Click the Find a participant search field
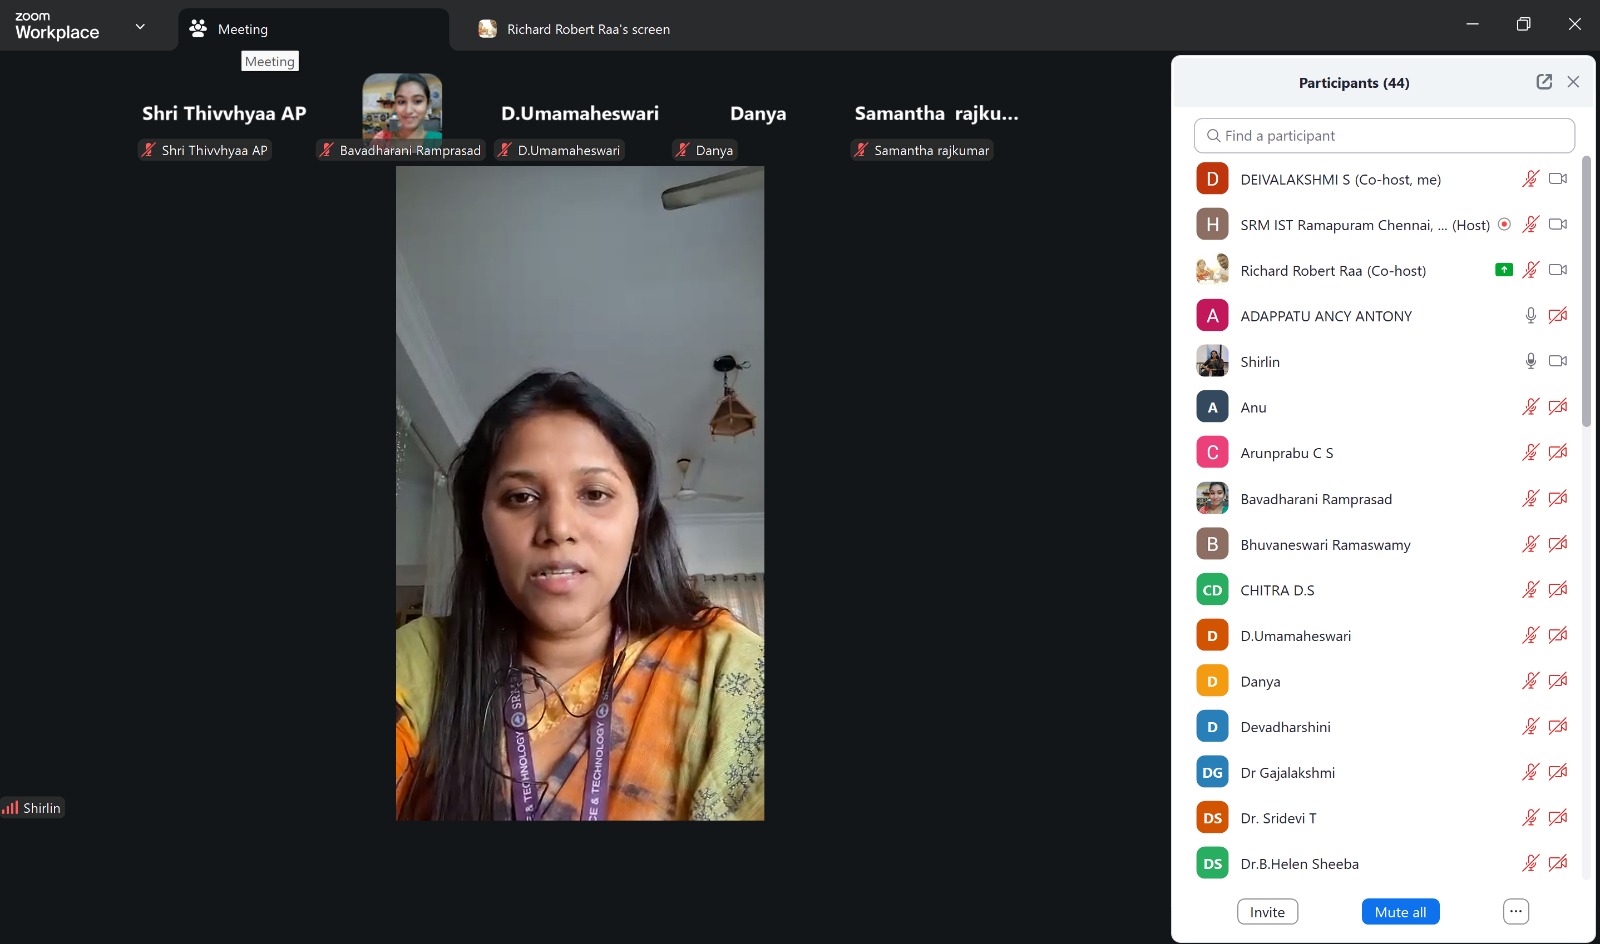 coord(1384,136)
